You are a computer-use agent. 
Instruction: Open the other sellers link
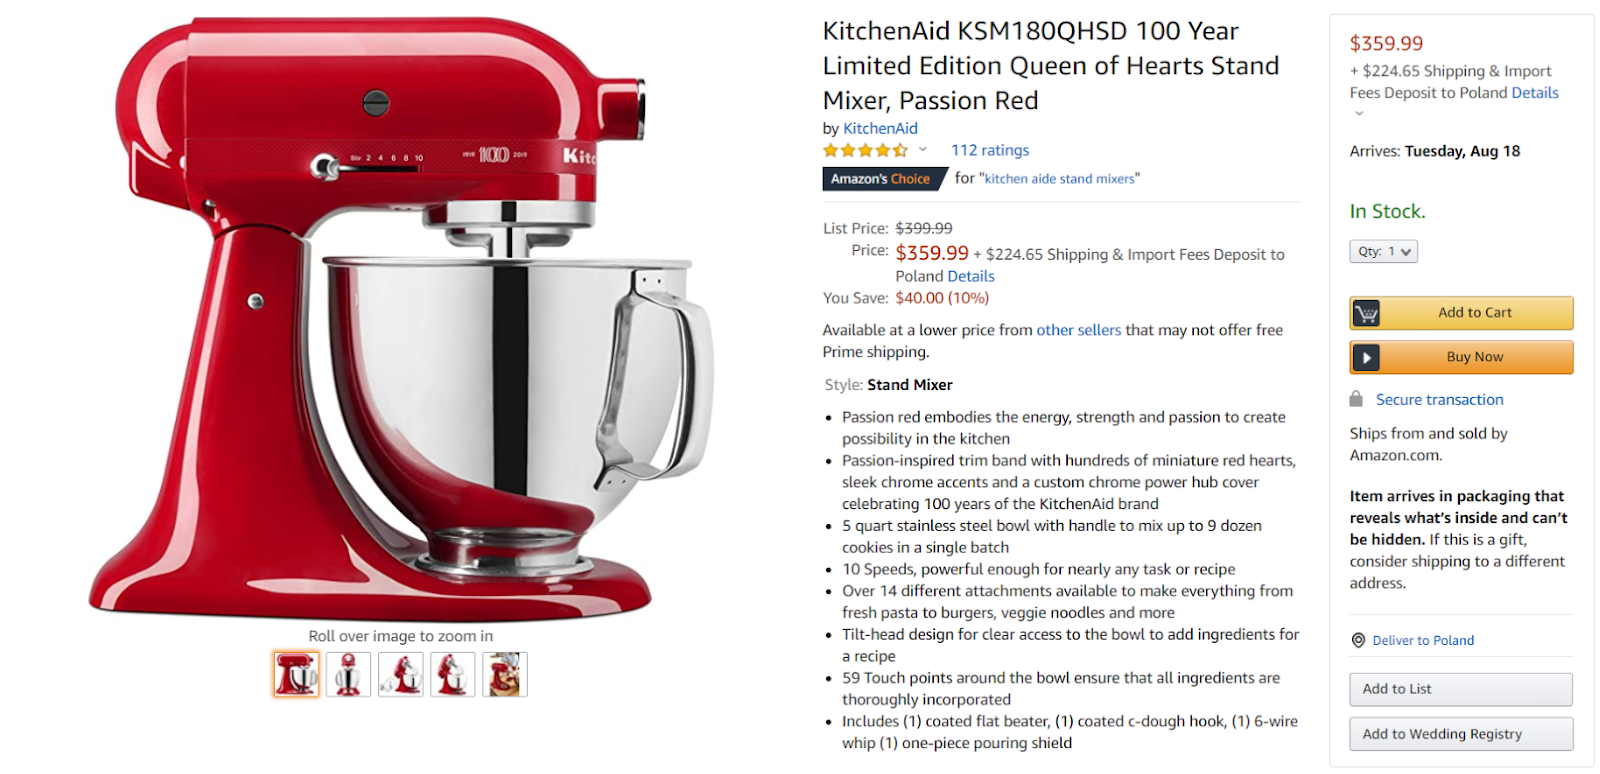point(1079,330)
